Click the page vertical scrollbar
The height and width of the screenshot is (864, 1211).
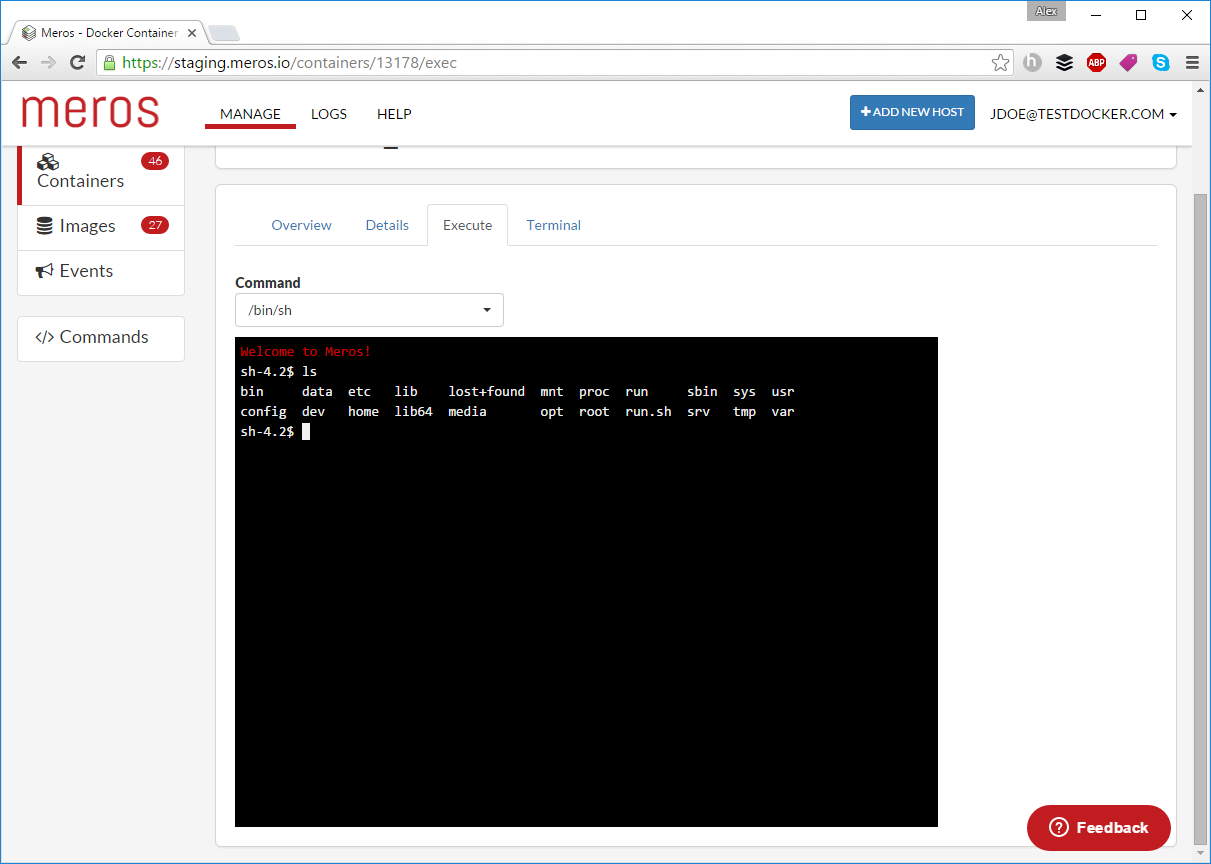pyautogui.click(x=1201, y=520)
